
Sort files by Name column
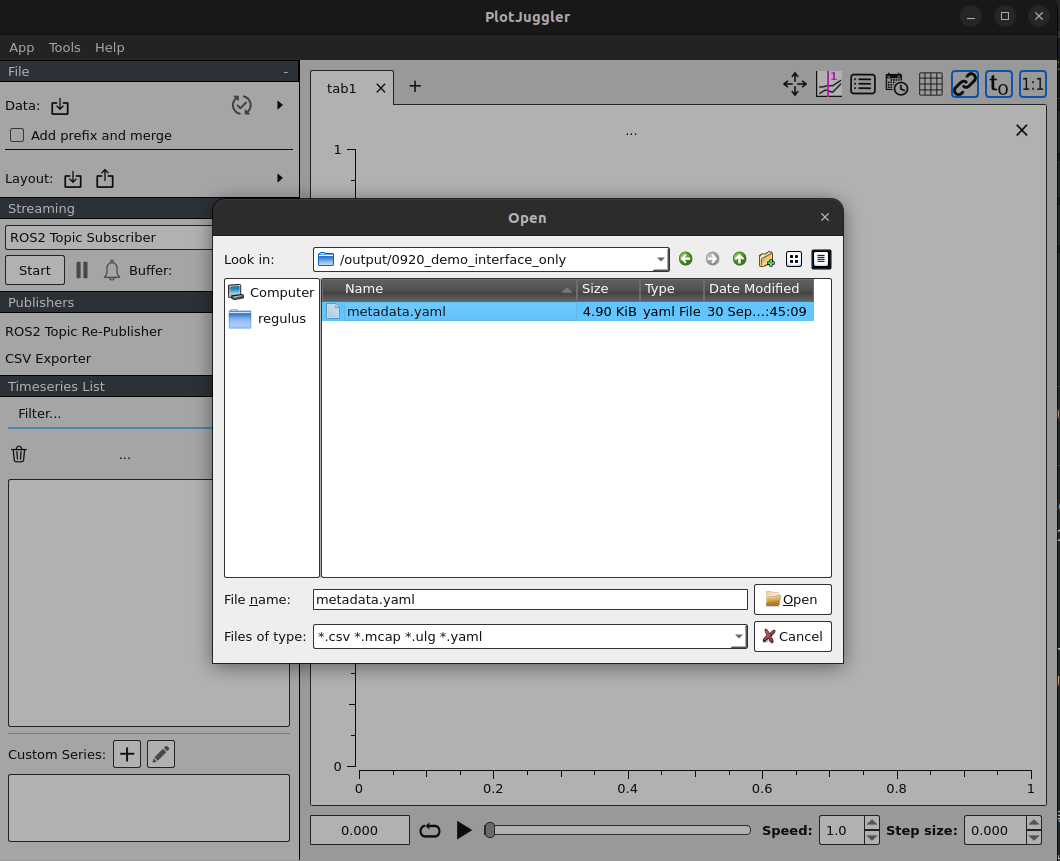(450, 289)
